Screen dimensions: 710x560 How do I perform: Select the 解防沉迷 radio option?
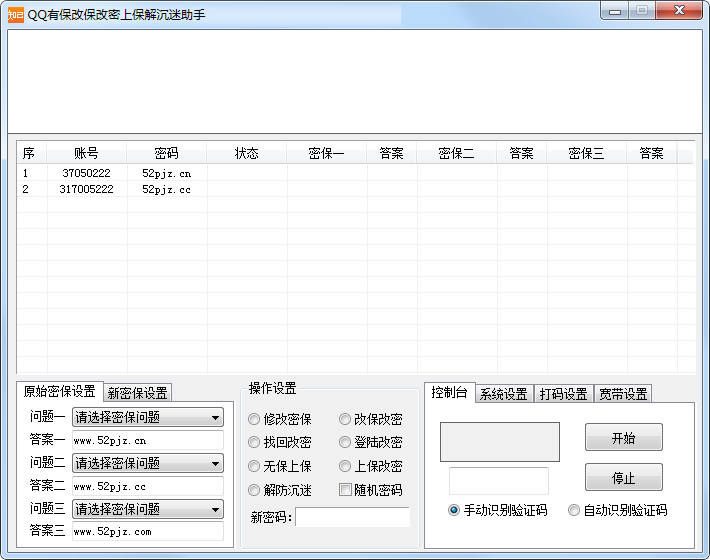pos(254,490)
